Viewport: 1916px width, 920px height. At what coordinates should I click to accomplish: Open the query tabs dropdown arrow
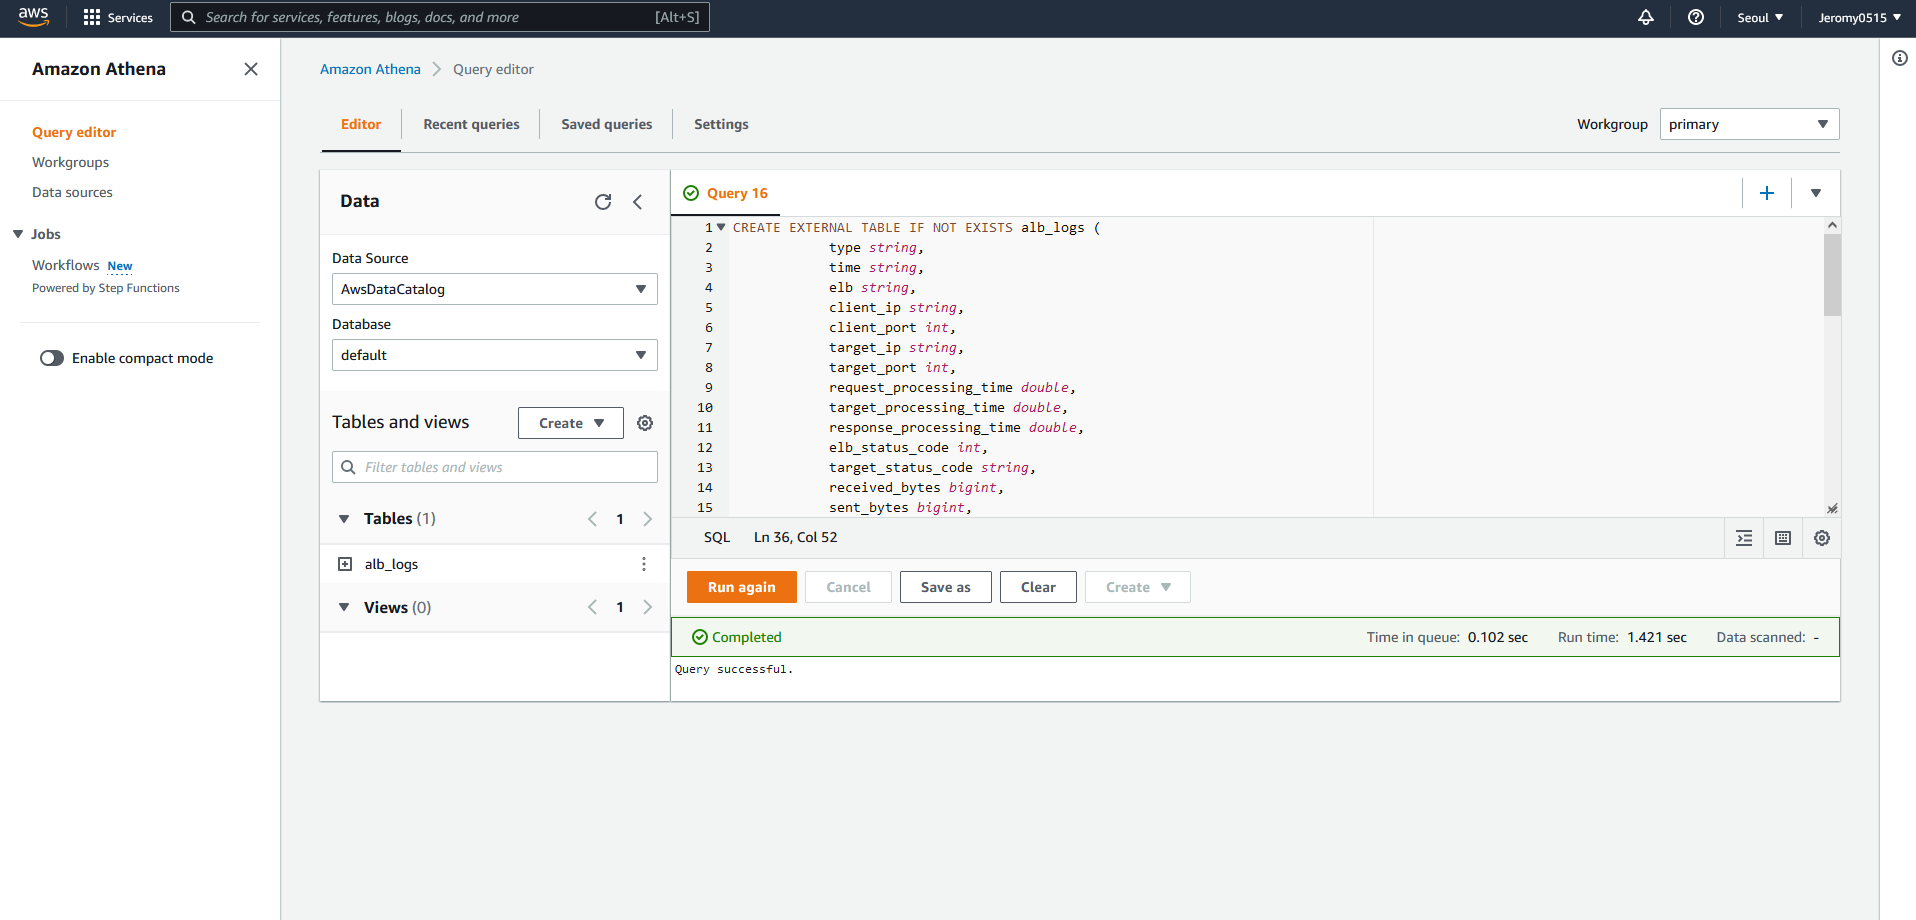pos(1816,193)
